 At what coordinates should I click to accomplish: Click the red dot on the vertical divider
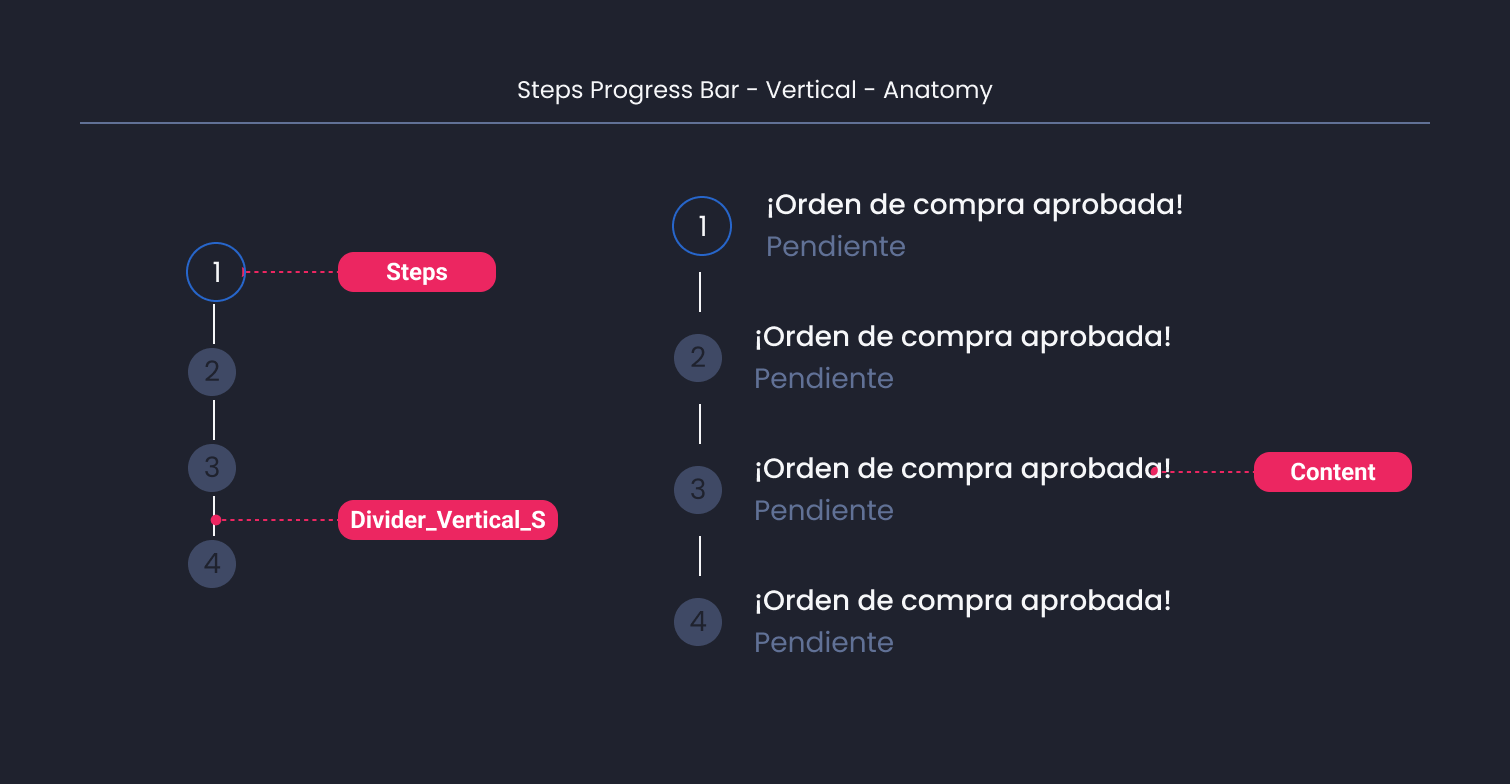(215, 519)
